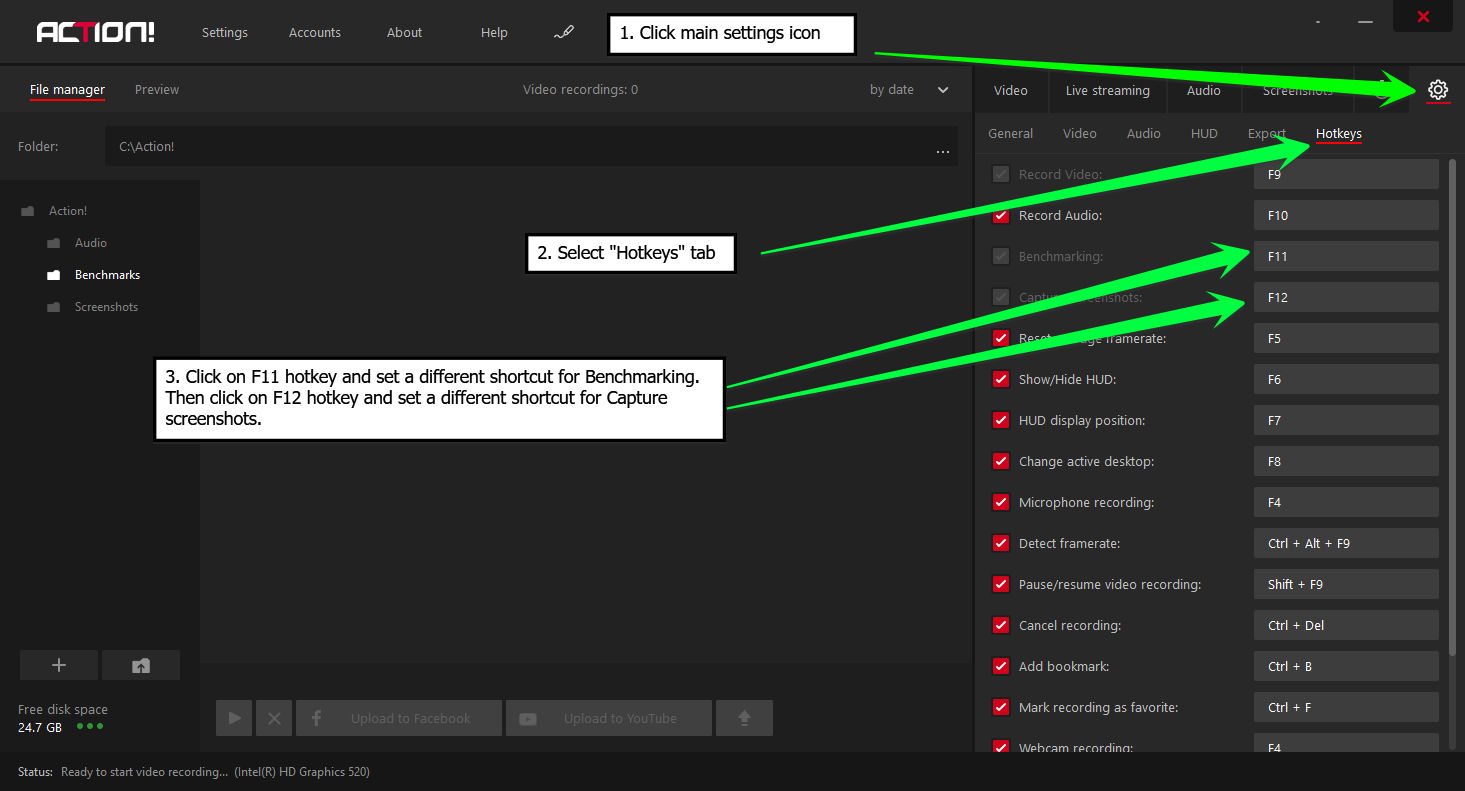Click the F5 hotkey field
This screenshot has width=1465, height=791.
(1346, 338)
